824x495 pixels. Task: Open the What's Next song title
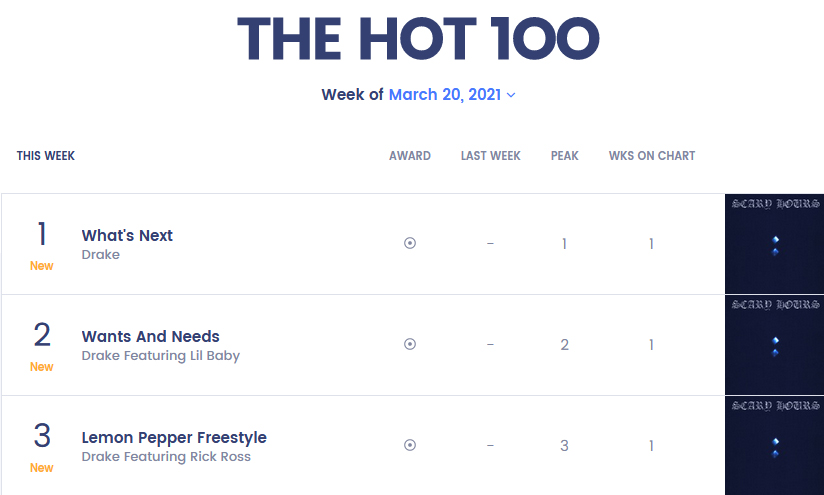127,235
